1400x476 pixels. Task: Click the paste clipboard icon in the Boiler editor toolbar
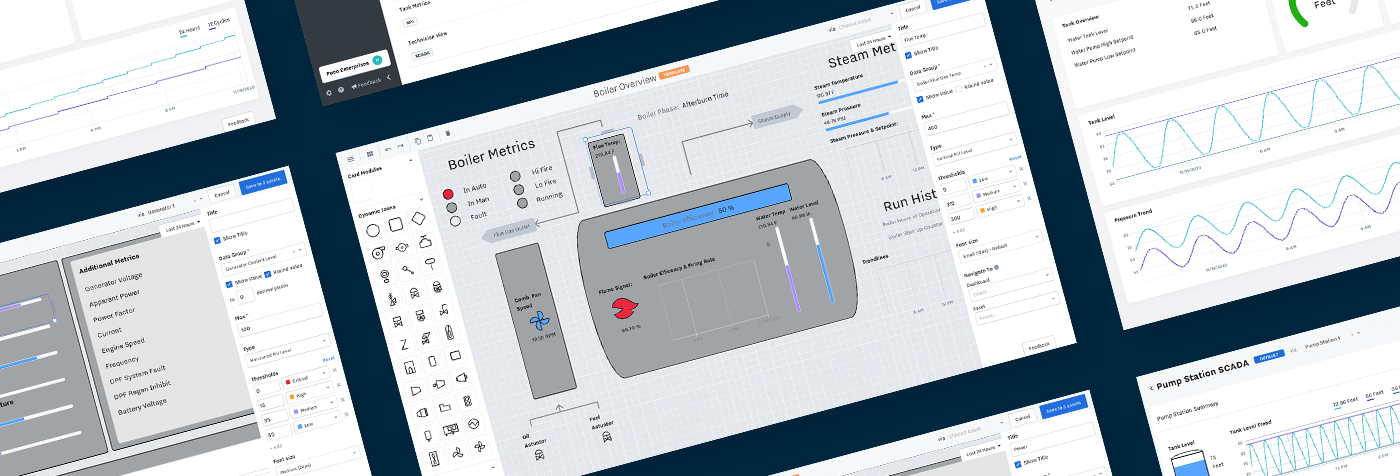[x=430, y=138]
